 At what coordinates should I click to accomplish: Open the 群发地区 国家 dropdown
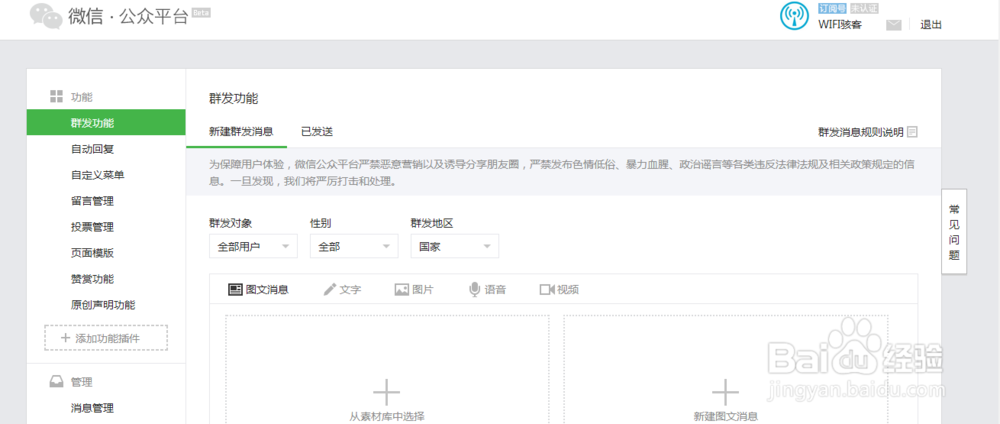pos(455,246)
